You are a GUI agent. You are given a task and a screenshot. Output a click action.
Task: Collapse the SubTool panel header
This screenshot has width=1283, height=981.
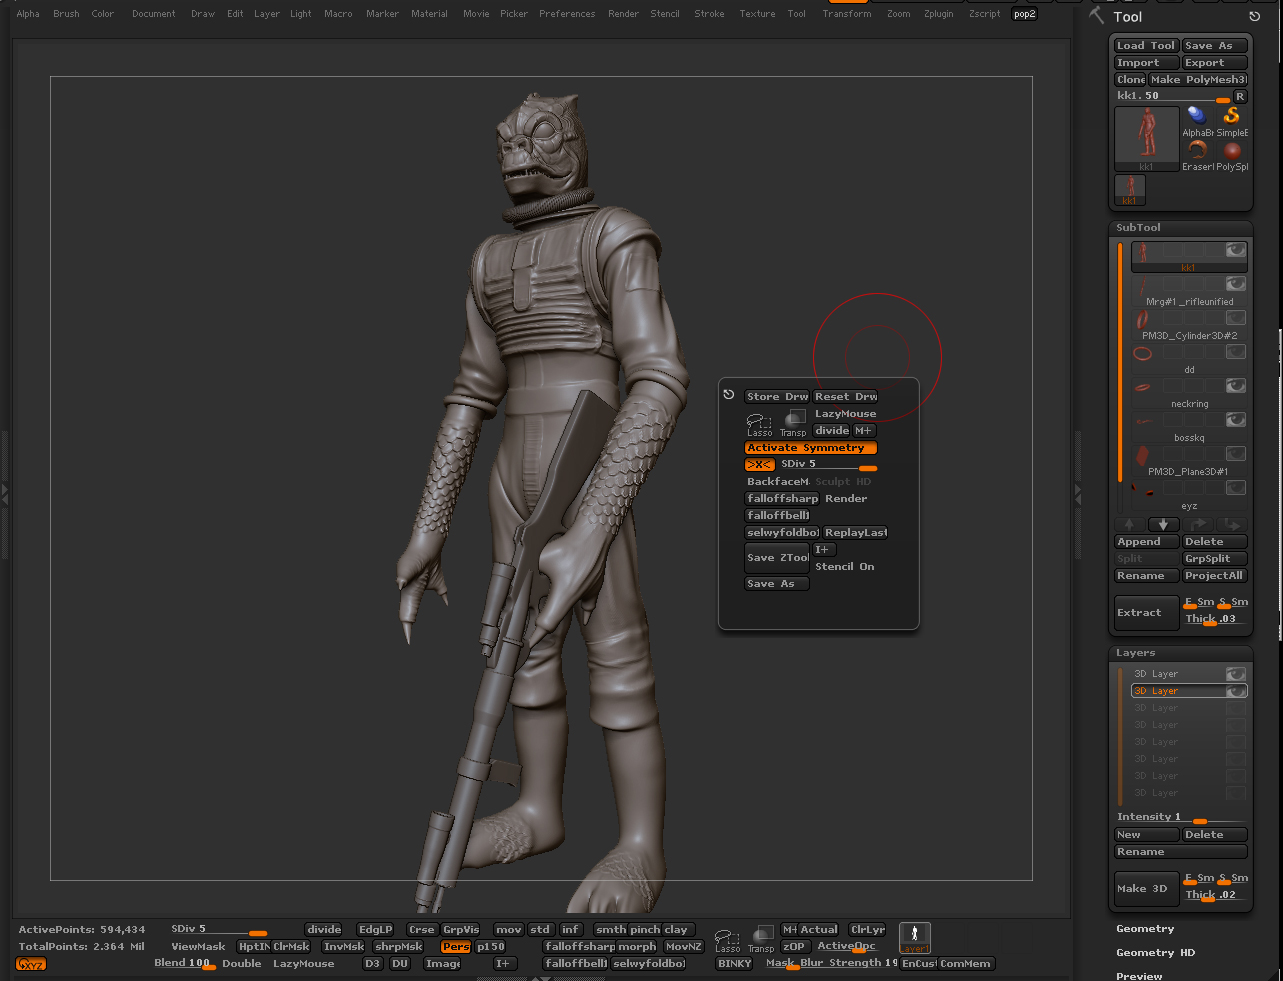1139,228
